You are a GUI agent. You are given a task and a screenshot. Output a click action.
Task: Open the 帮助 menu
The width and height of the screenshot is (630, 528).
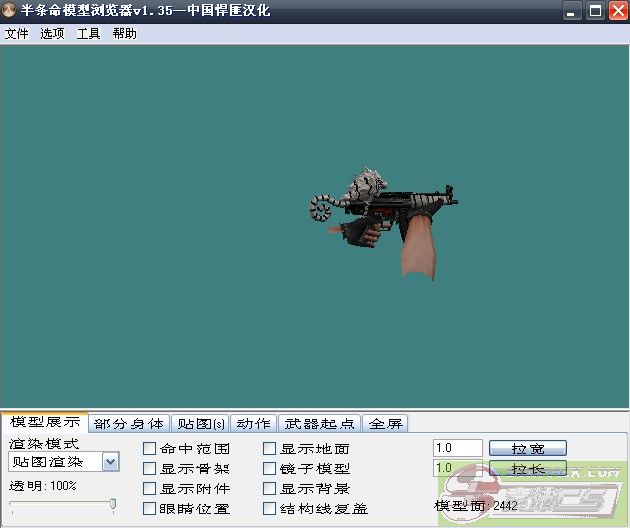124,33
